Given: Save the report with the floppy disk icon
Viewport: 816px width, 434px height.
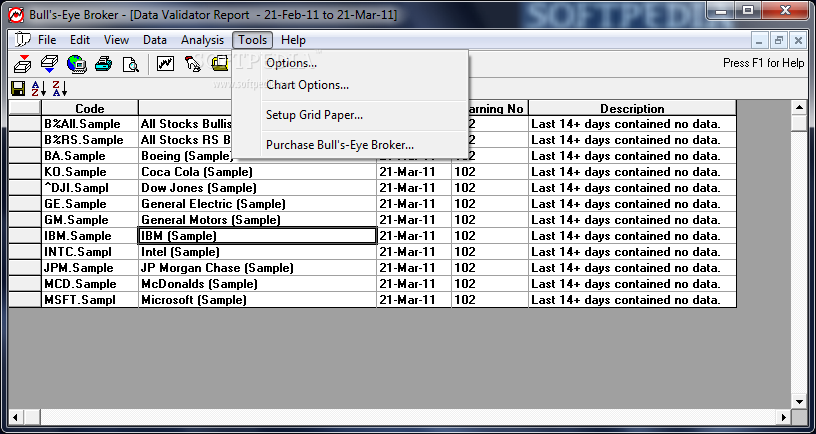Looking at the screenshot, I should [18, 88].
